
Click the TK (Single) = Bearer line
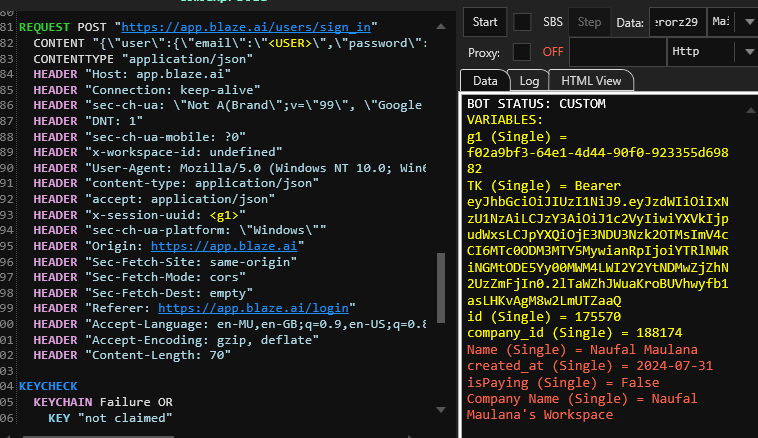(544, 186)
